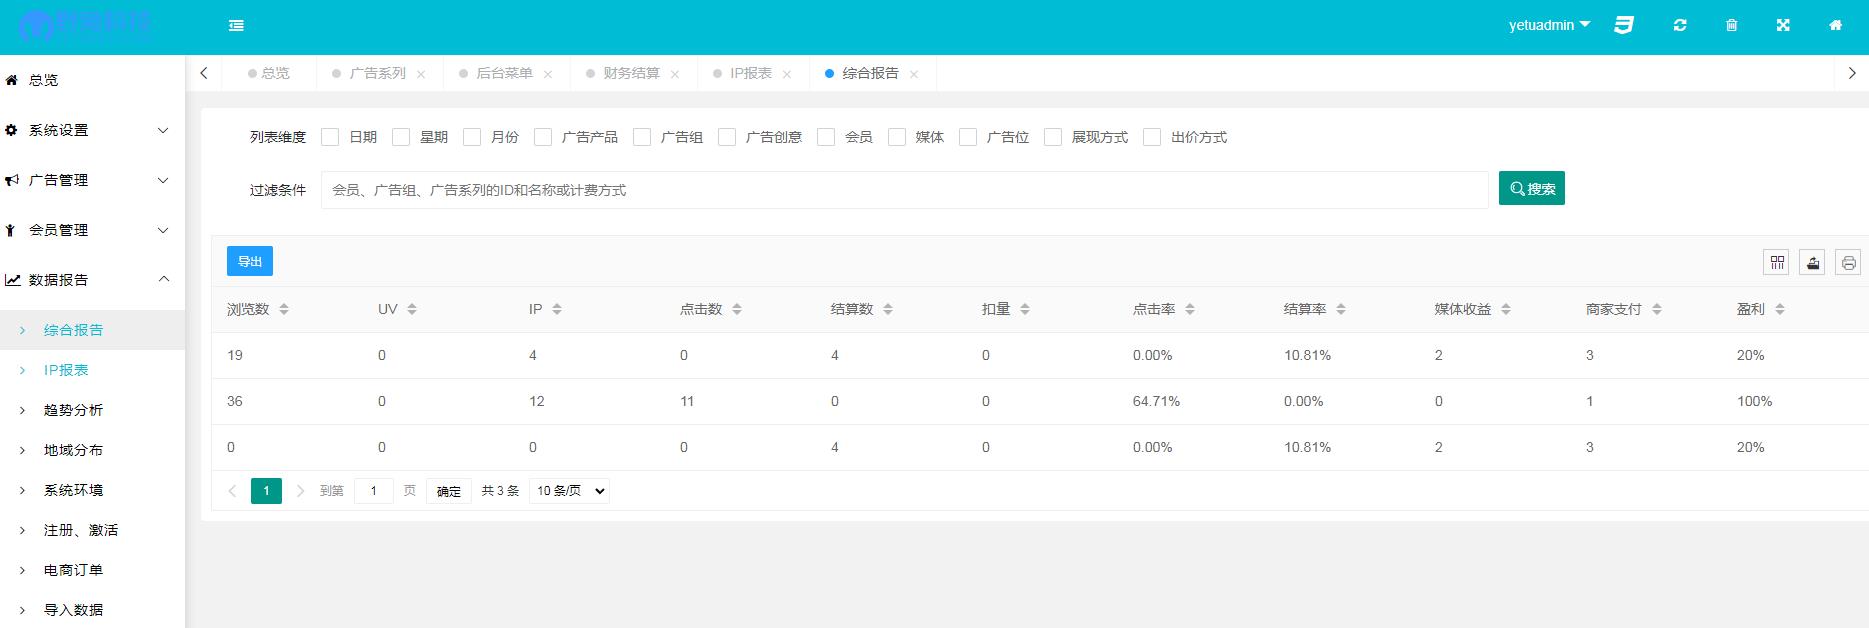Toggle fullscreen with the expand icon
The width and height of the screenshot is (1869, 628).
pos(1783,26)
